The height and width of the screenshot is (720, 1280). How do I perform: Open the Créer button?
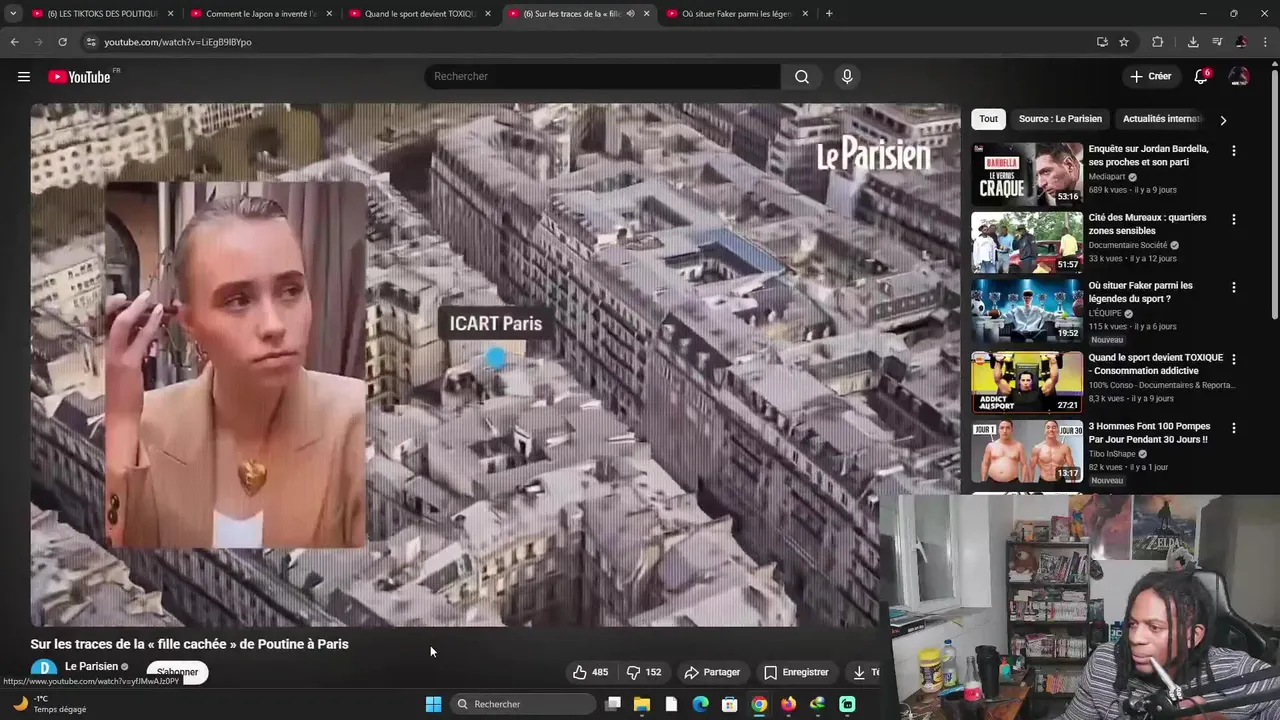[1150, 77]
